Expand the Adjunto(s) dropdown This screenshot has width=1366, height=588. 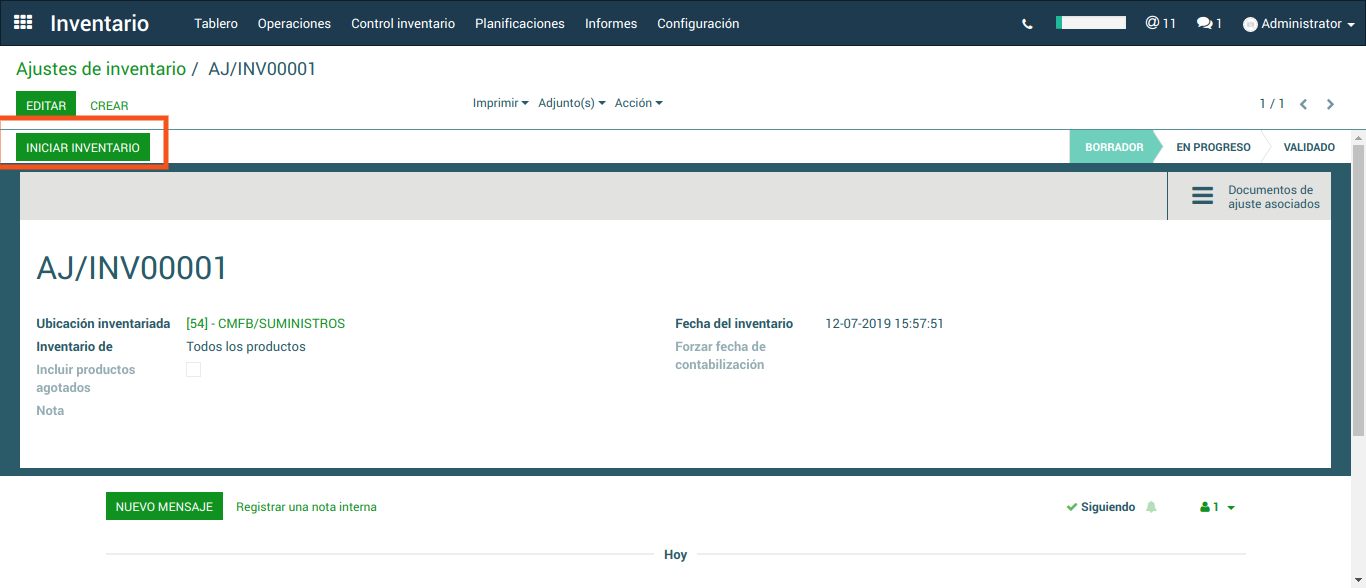tap(572, 103)
